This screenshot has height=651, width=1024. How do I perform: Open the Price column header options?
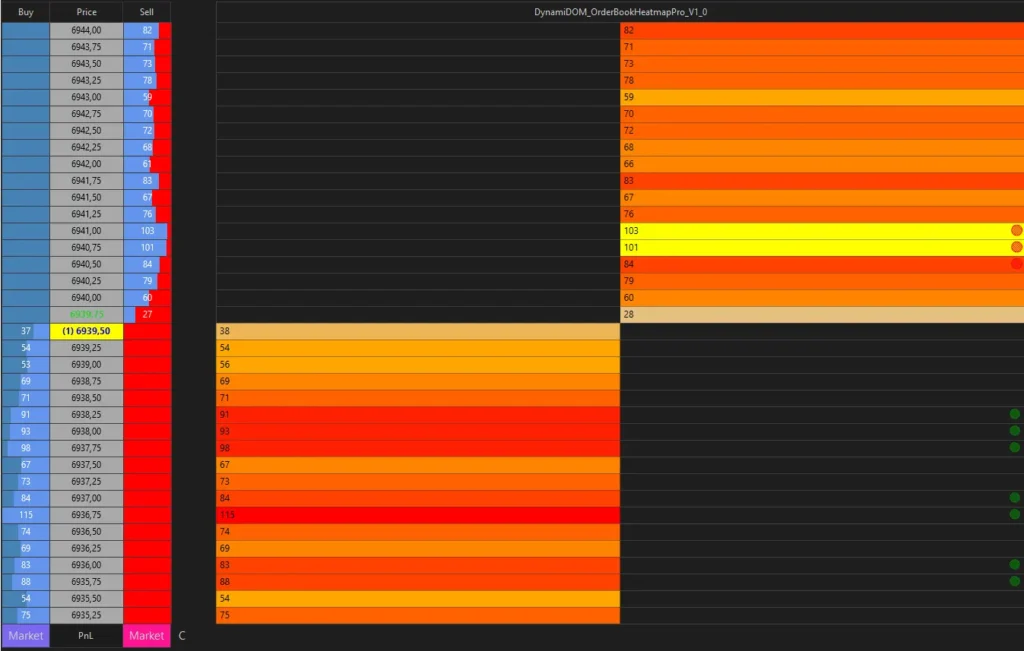coord(86,11)
